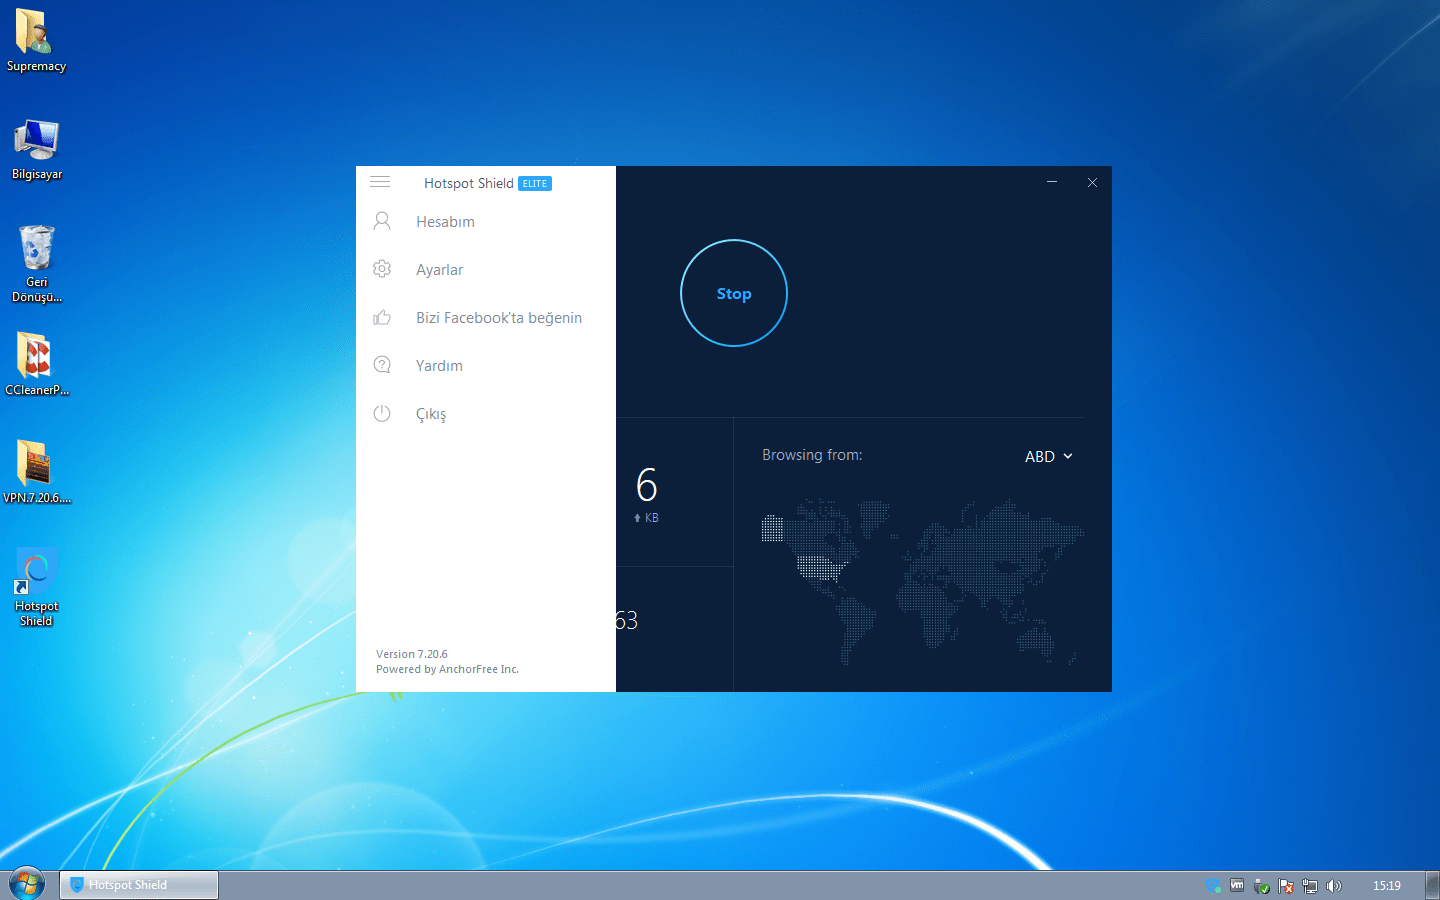Click Powered by AnchorFree Inc. text

[447, 669]
